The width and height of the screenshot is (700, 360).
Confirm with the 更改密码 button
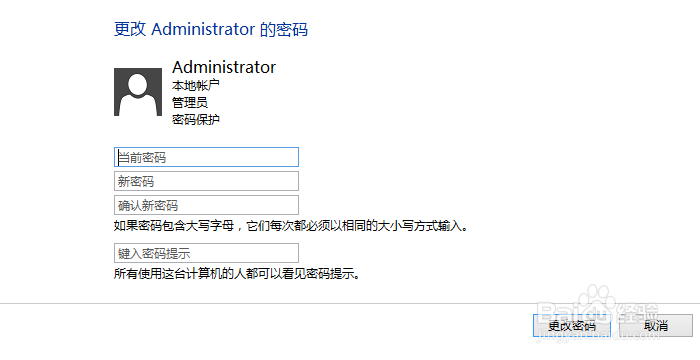571,326
